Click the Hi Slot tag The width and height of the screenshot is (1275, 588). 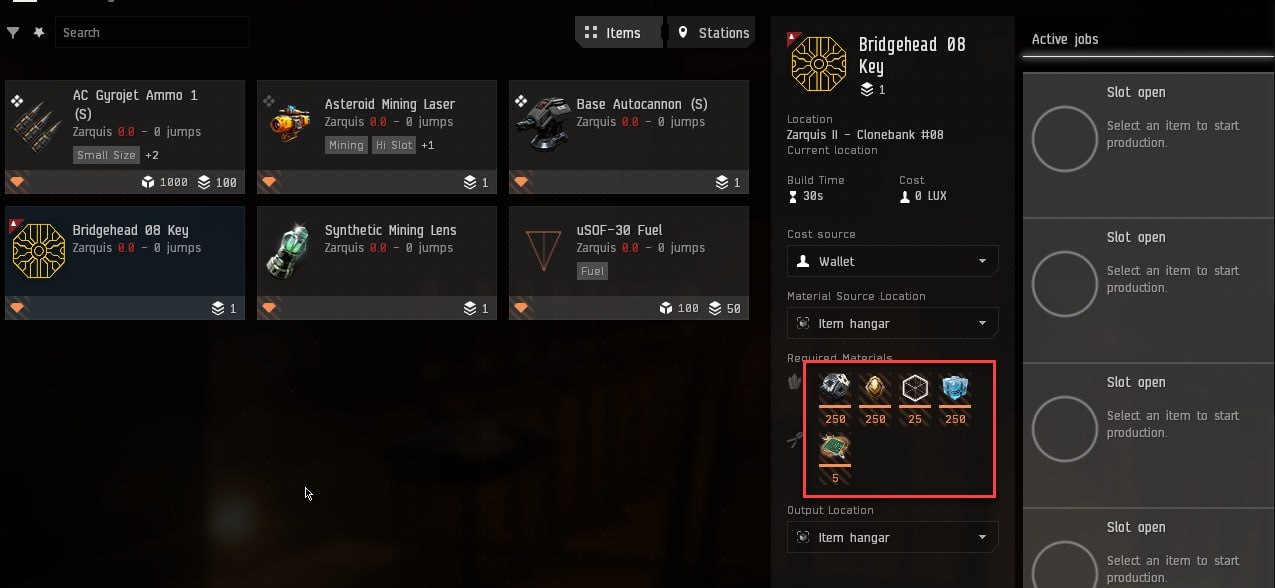click(x=394, y=145)
